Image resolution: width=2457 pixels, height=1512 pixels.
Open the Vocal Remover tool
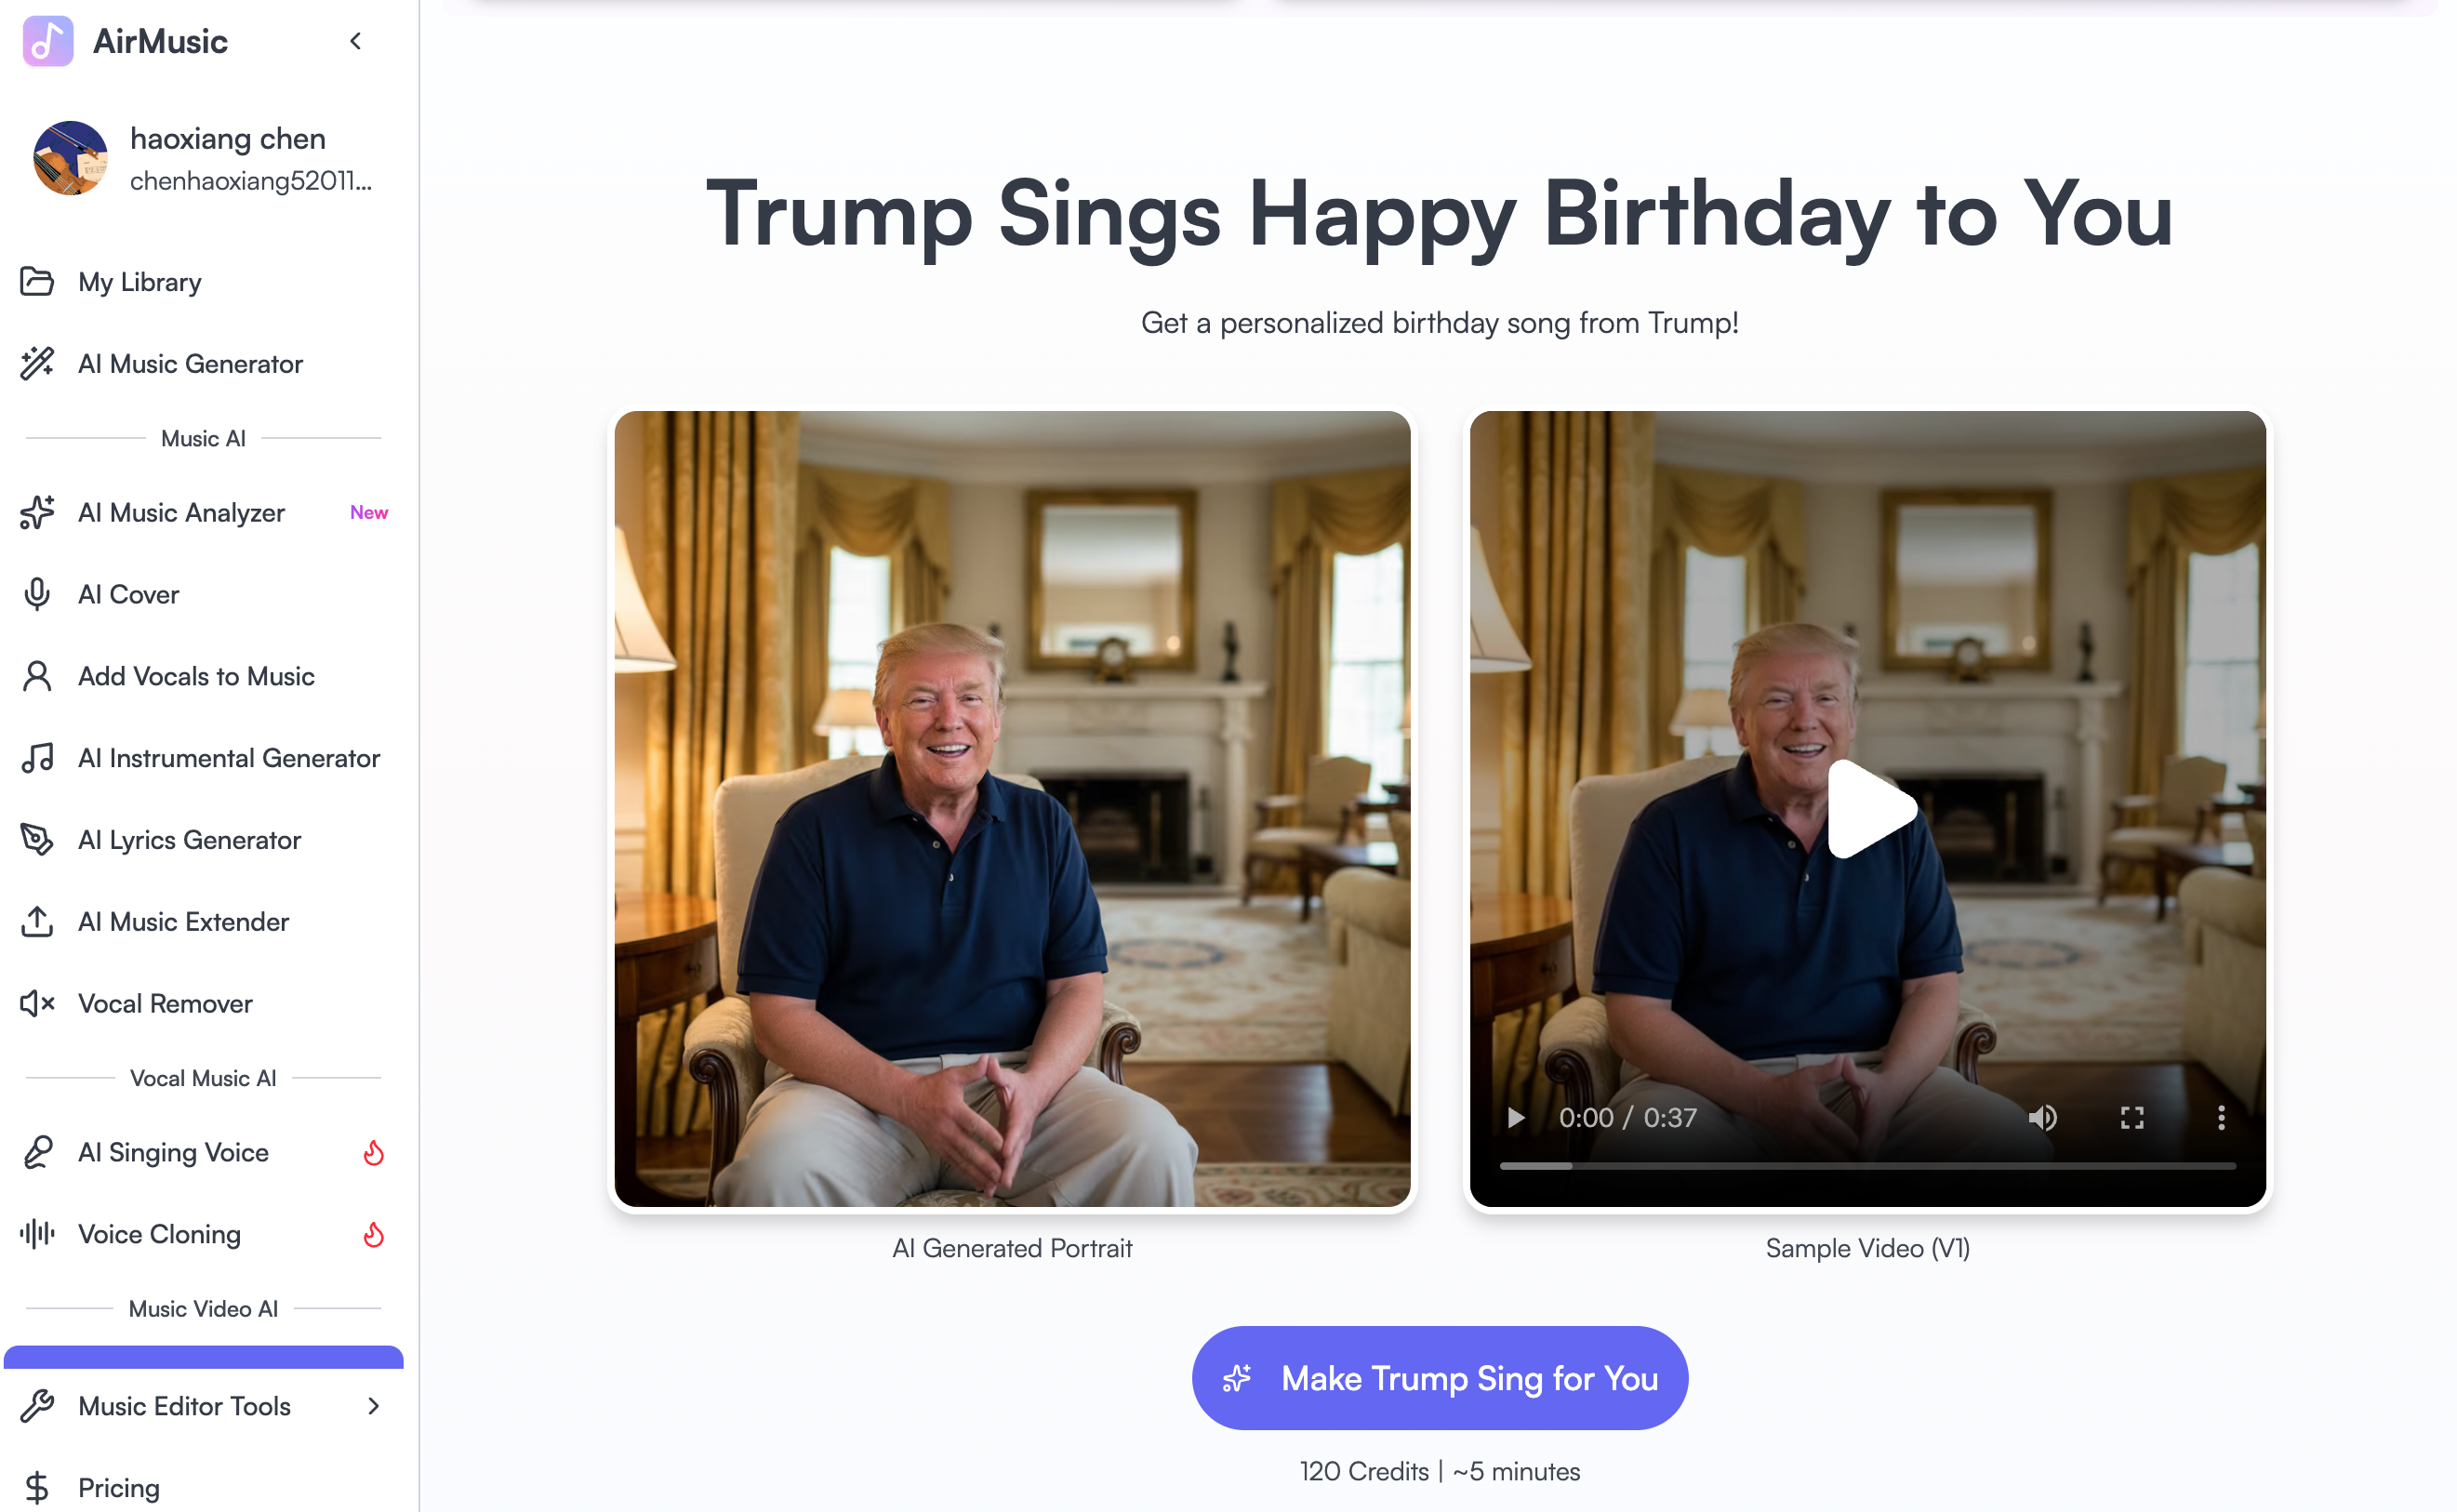pos(165,1003)
